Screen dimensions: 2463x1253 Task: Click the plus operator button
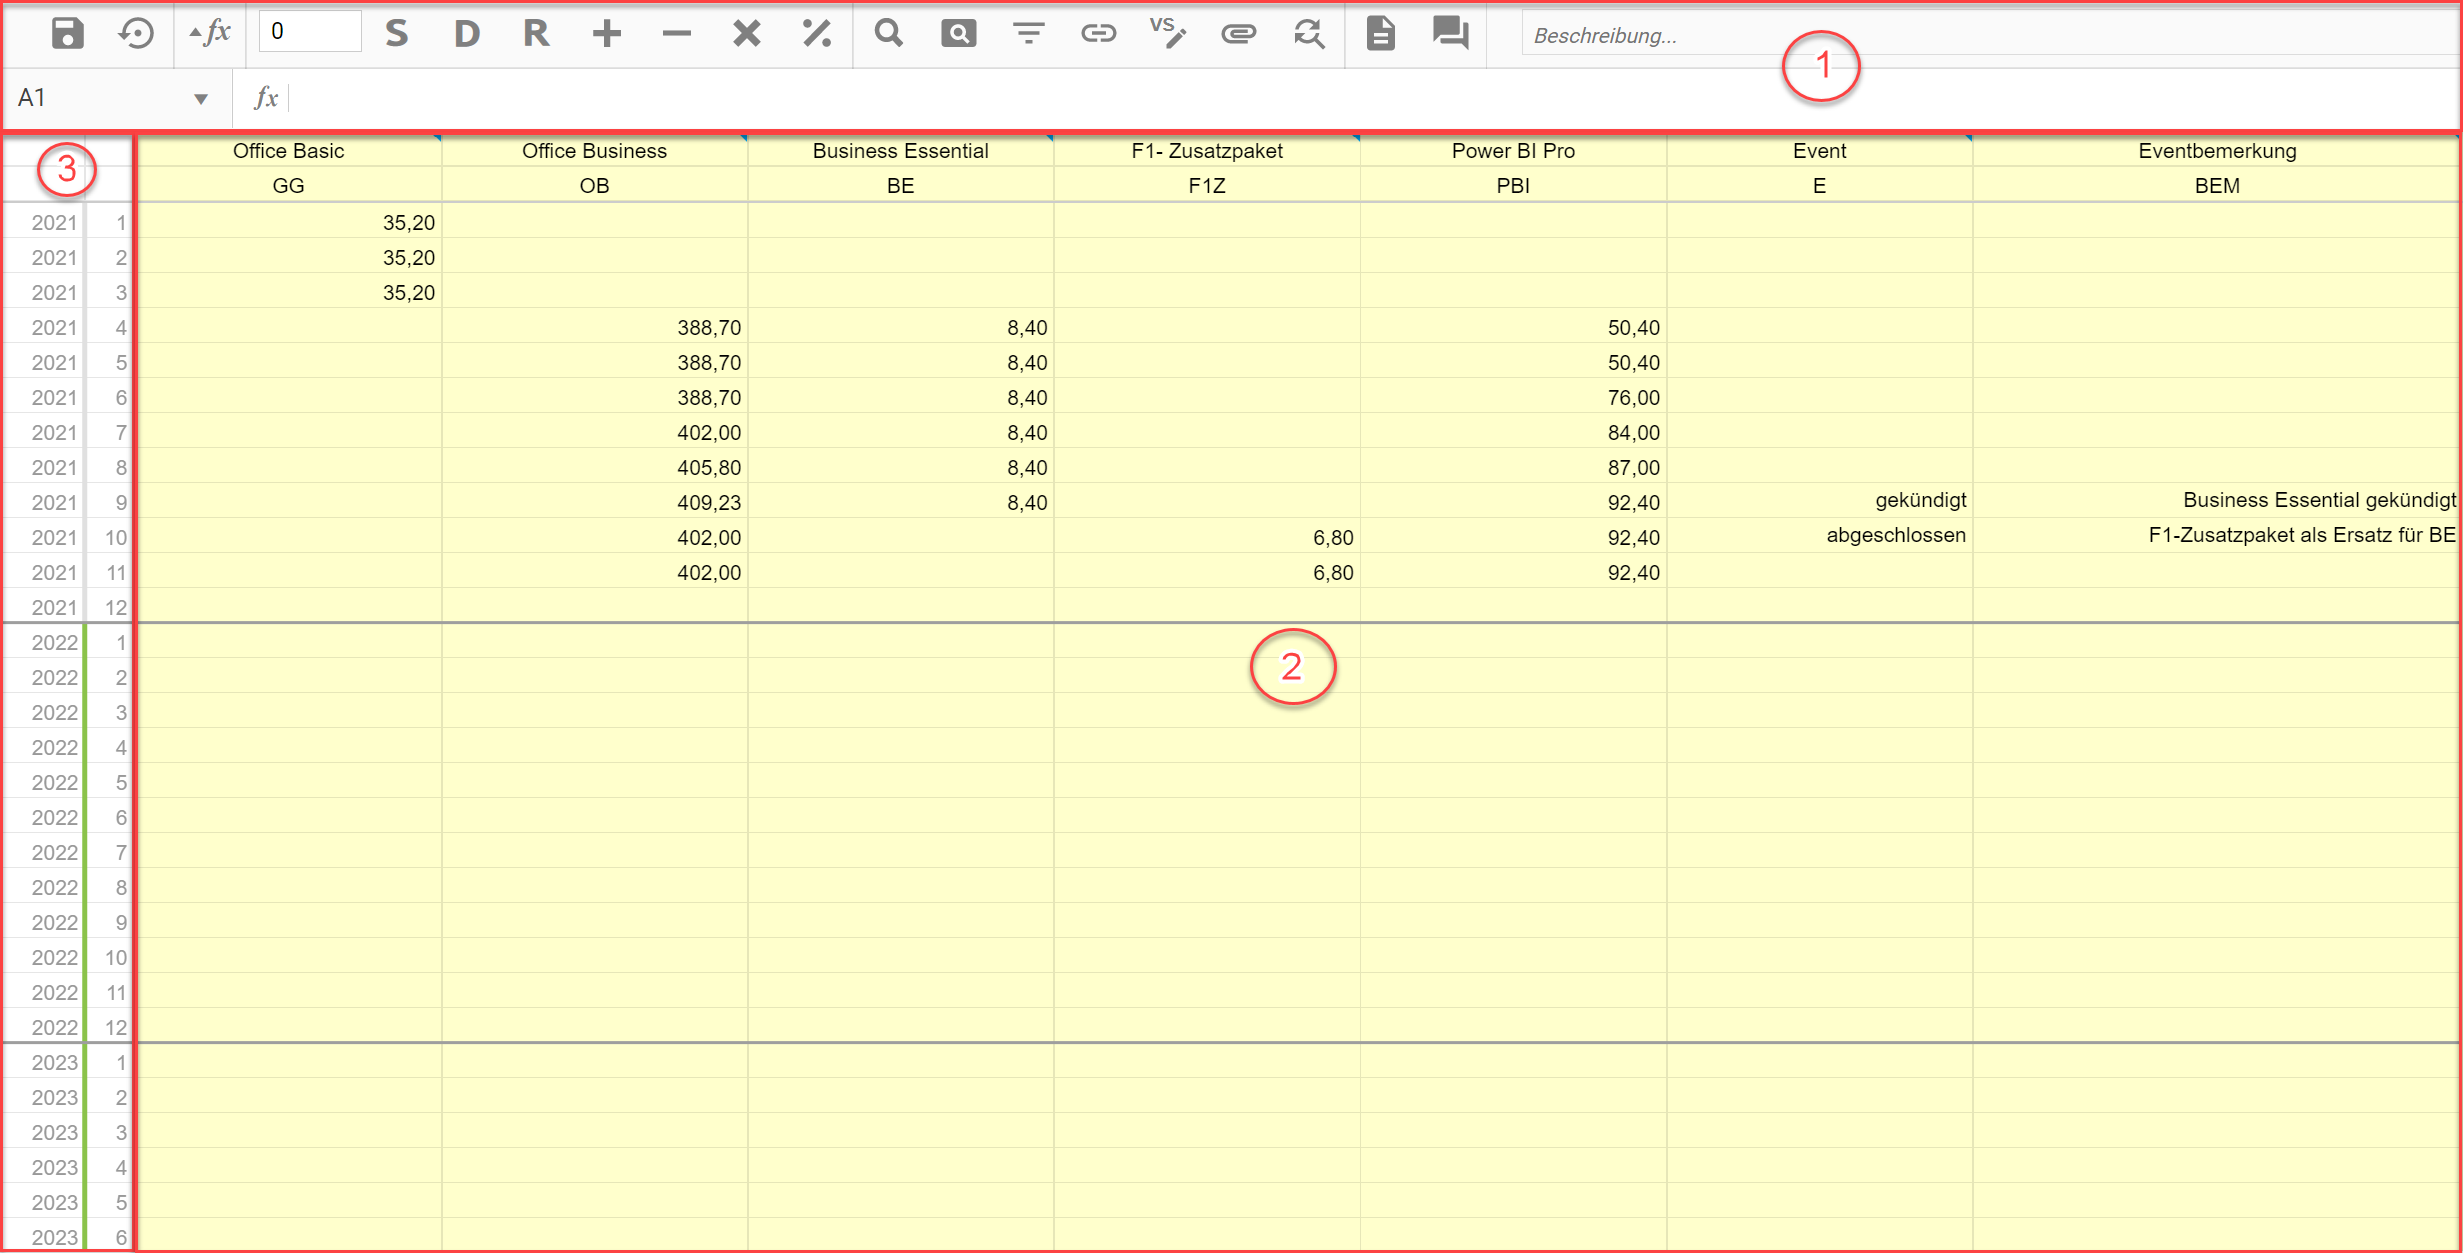tap(606, 34)
